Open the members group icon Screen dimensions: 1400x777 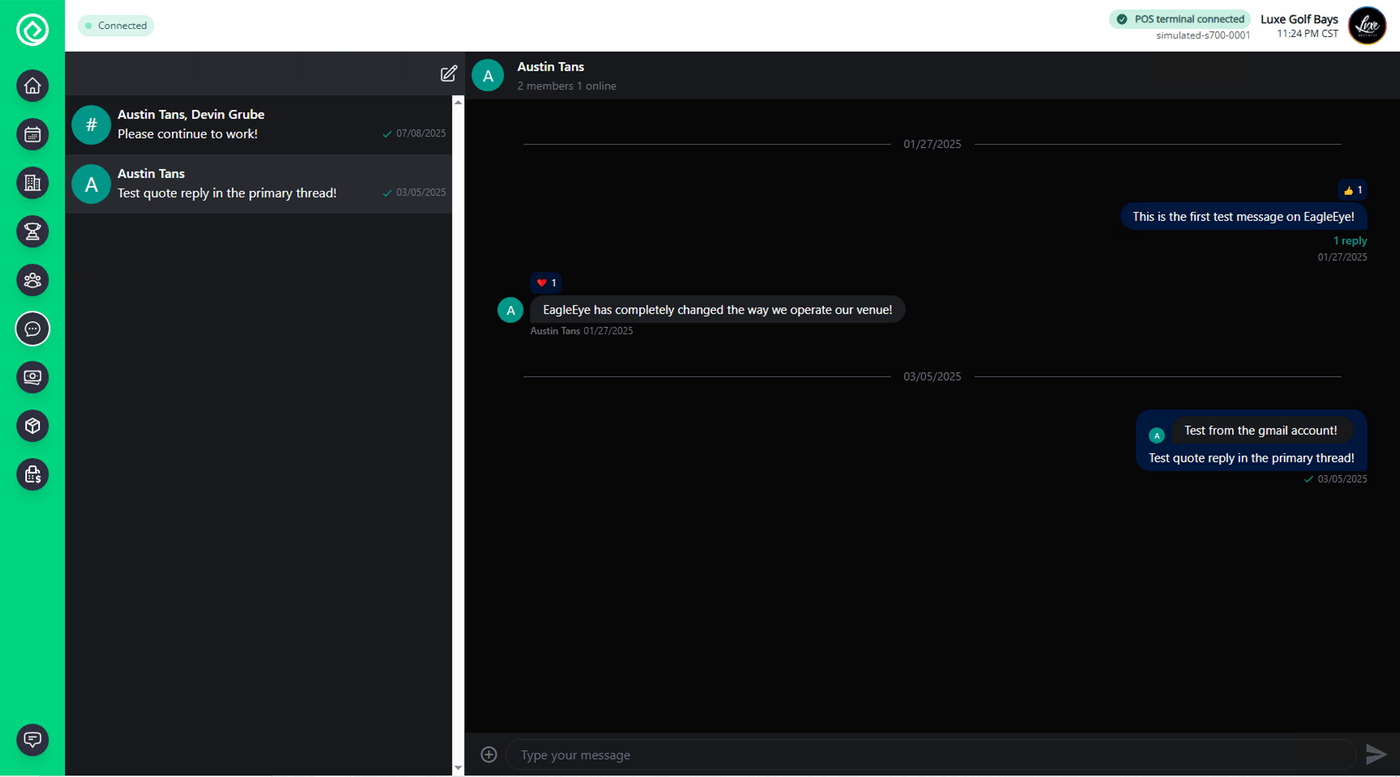pos(32,280)
